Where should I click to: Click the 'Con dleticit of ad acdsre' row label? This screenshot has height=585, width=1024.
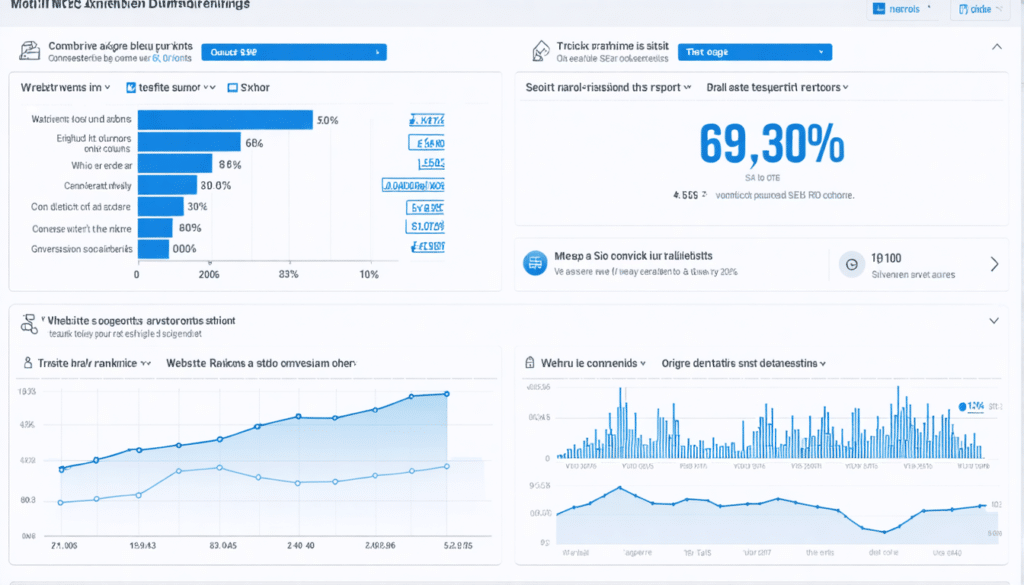80,207
